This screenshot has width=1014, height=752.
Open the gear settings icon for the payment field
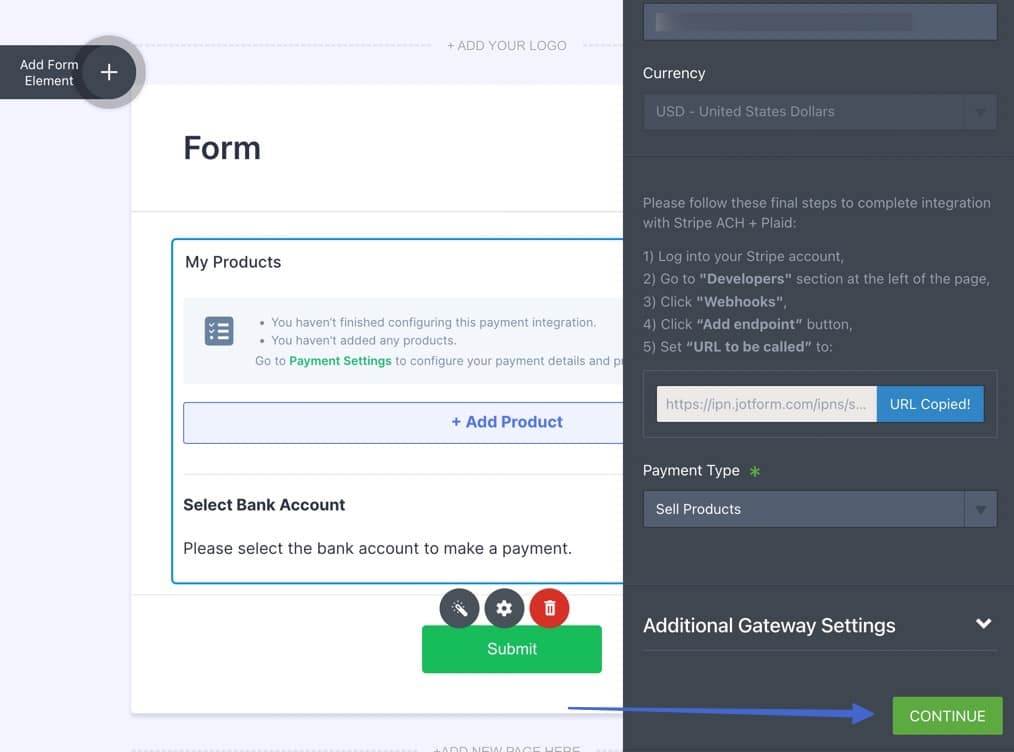(504, 608)
